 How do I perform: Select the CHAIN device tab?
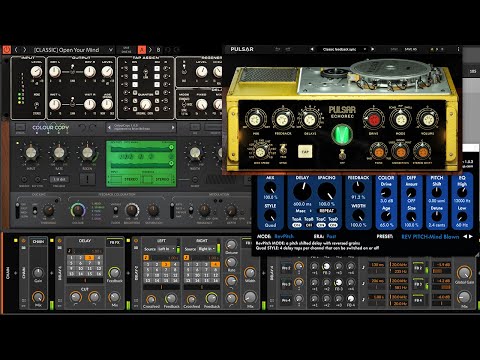[38, 242]
